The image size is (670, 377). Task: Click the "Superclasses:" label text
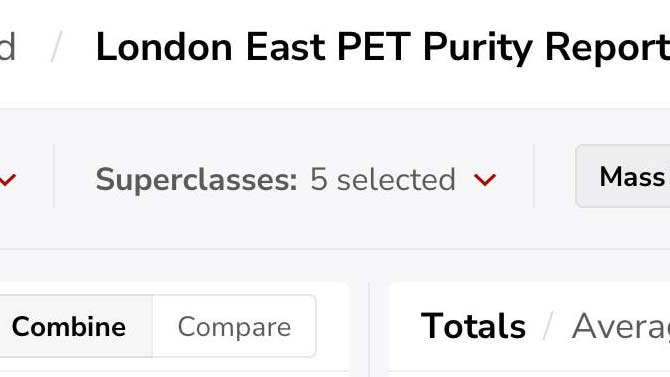[x=196, y=179]
